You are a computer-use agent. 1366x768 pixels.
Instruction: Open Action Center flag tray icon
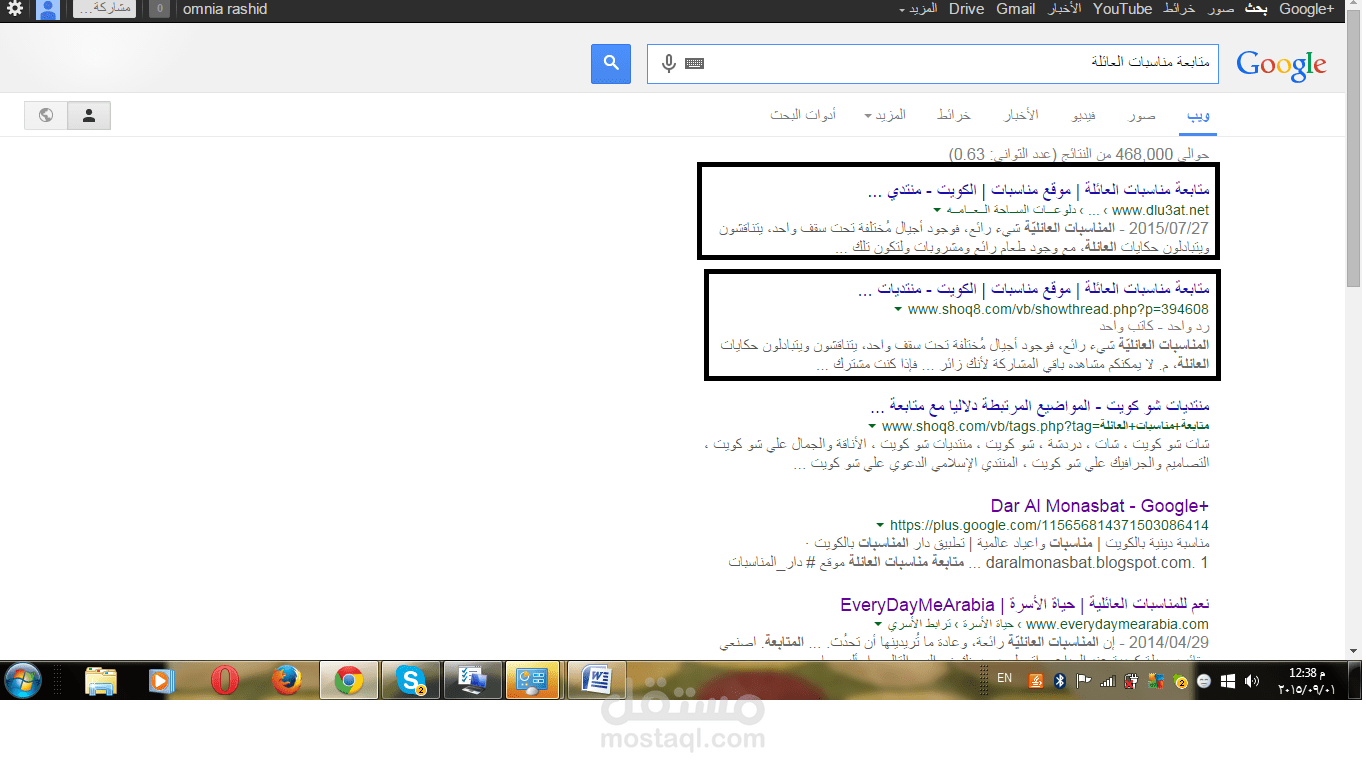point(1083,681)
